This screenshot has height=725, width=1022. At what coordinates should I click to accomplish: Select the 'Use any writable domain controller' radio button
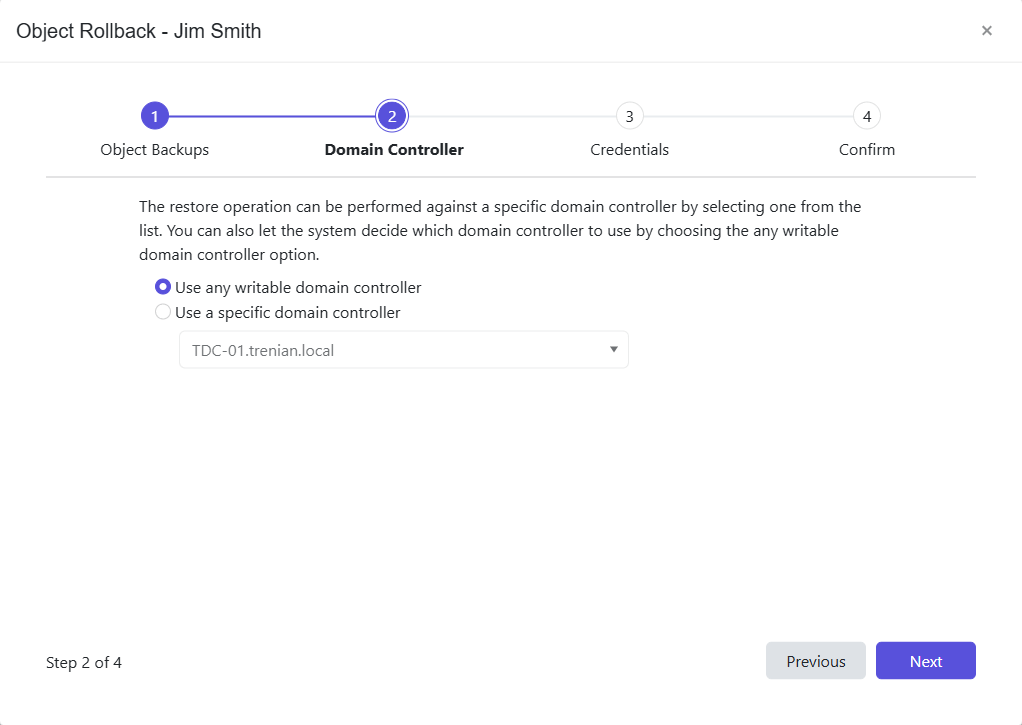[162, 287]
